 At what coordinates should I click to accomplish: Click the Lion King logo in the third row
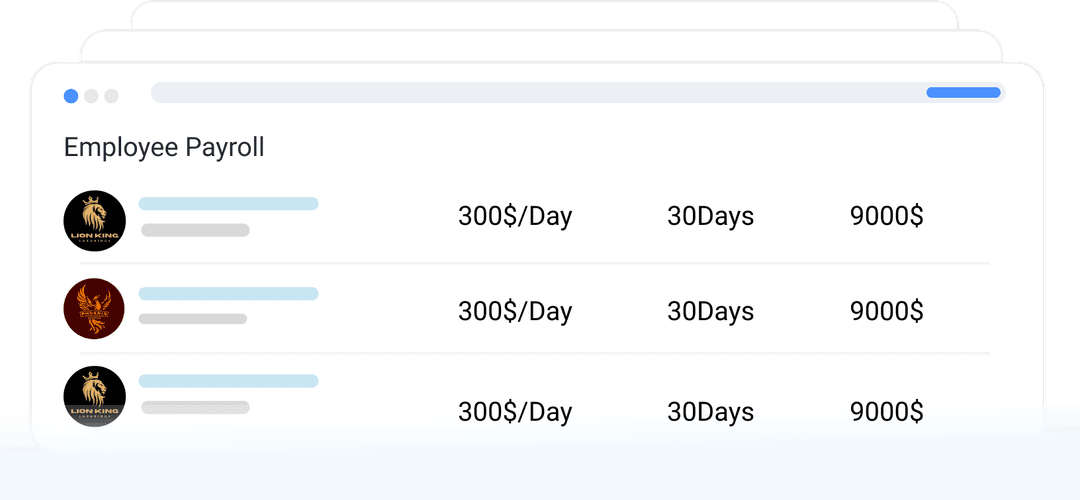pyautogui.click(x=94, y=397)
